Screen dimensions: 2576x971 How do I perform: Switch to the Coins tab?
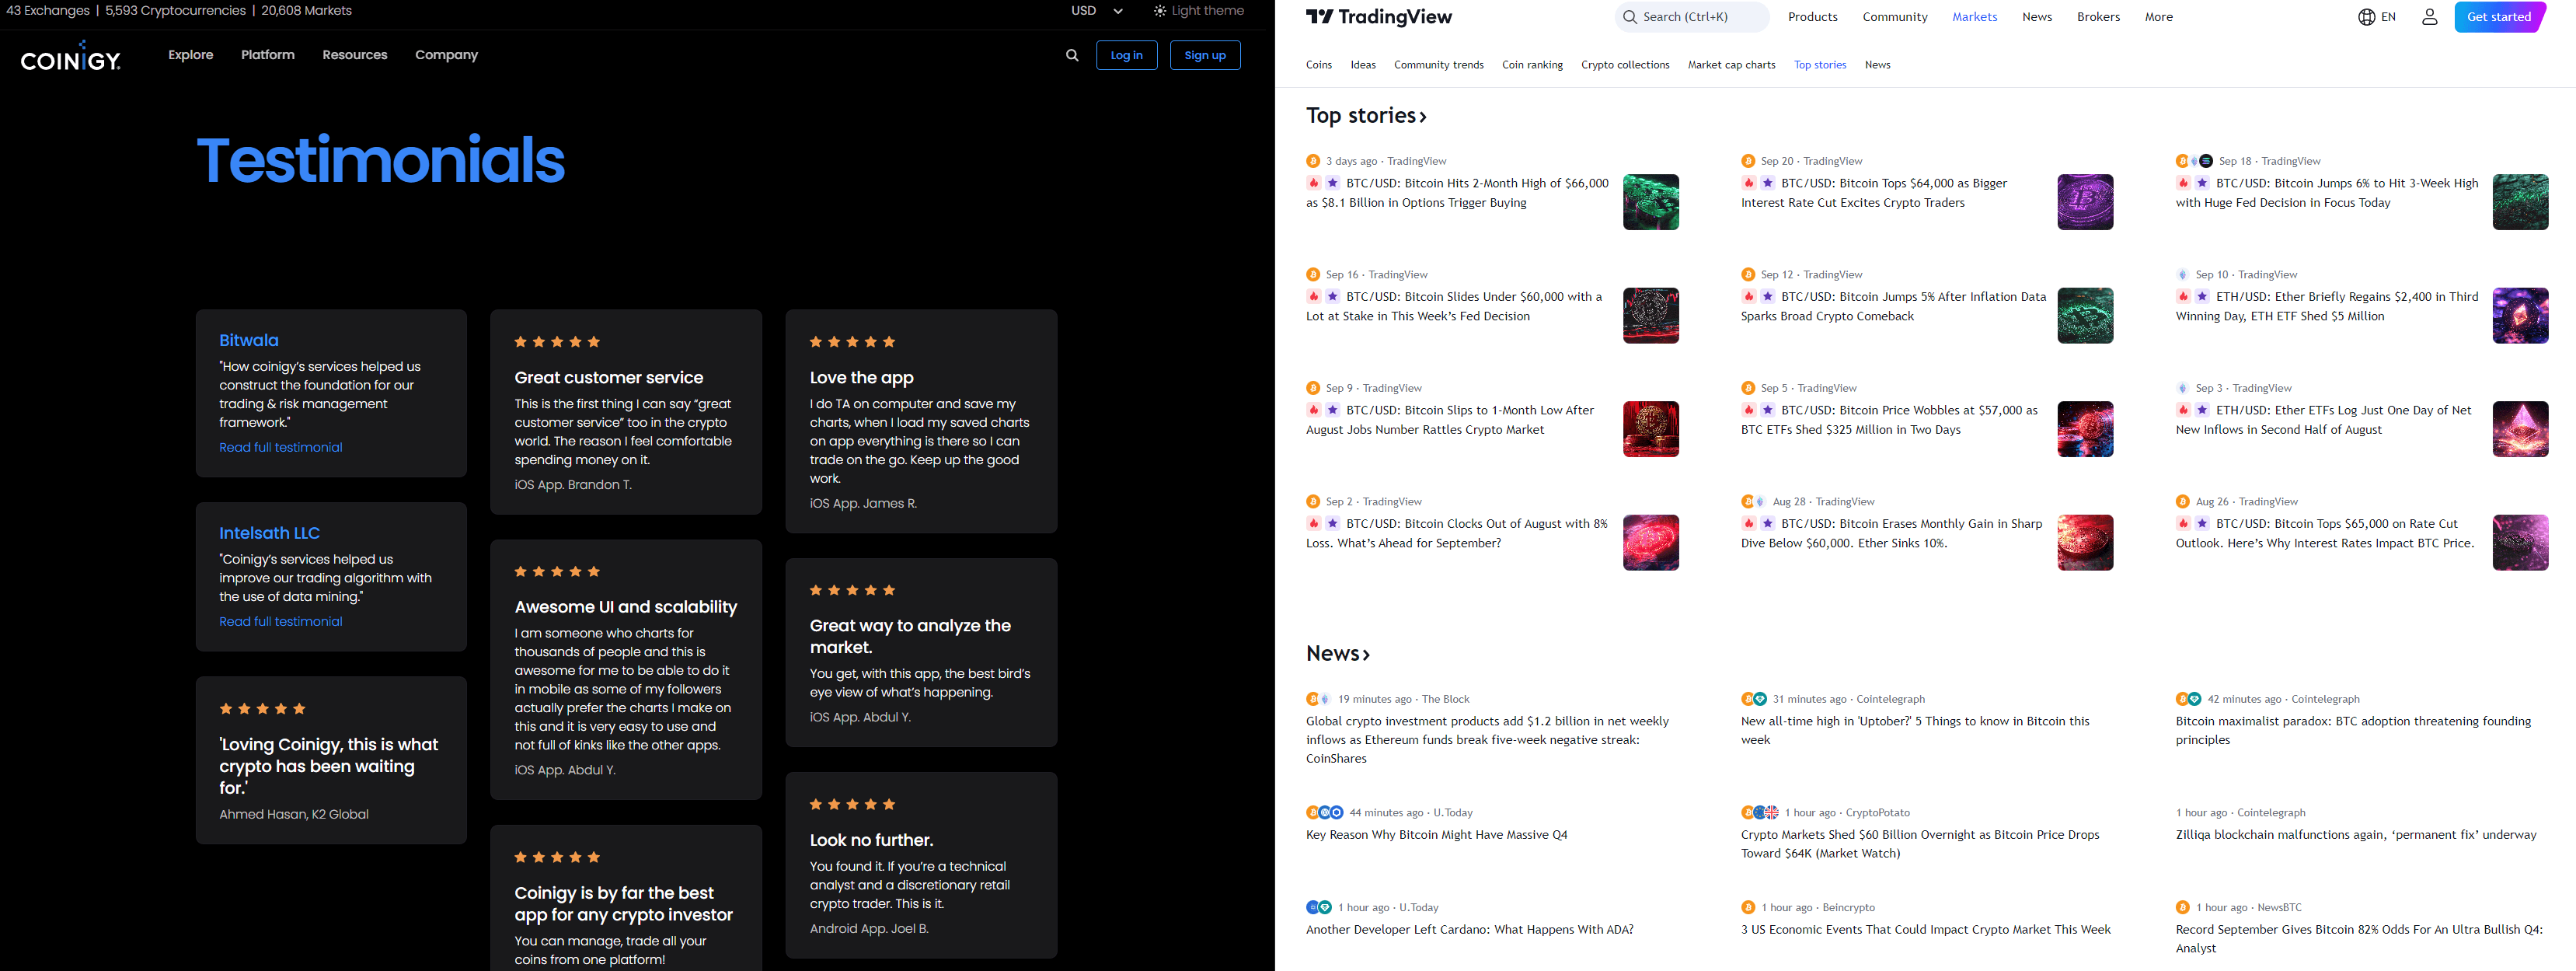[x=1318, y=65]
